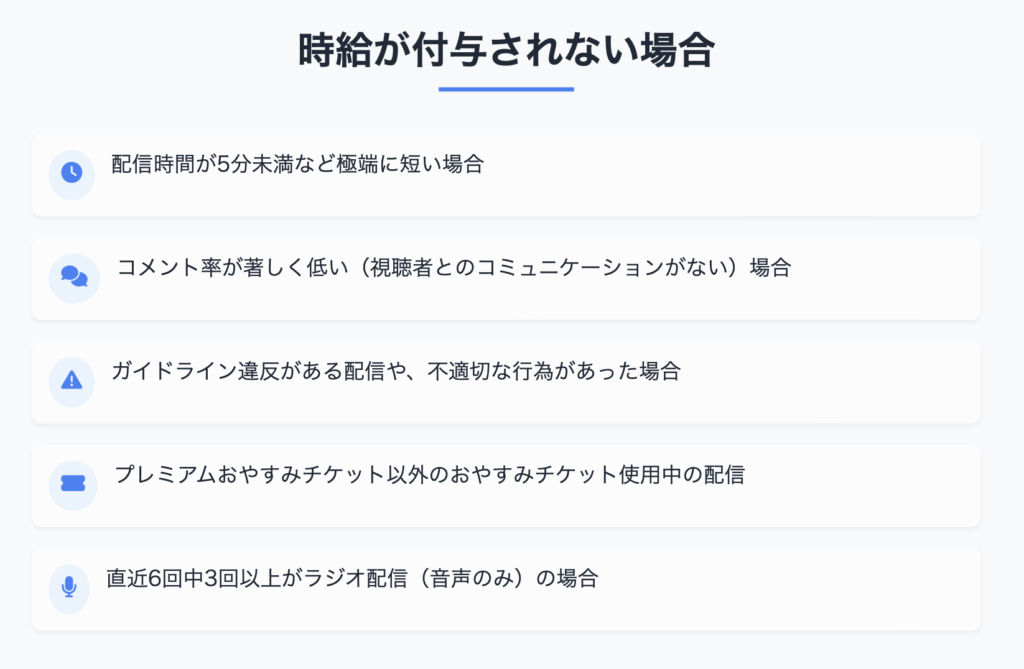Select the heading 時給が付与されない場合
1024x669 pixels.
point(506,50)
